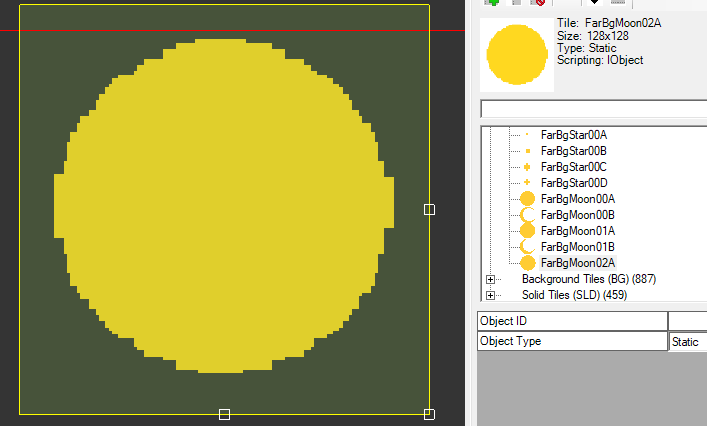Click the tile search input field
This screenshot has width=707, height=426.
click(x=593, y=109)
